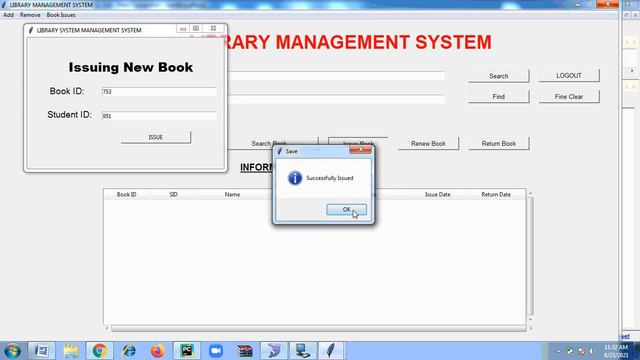Close the Issuing New Book window

pos(213,29)
